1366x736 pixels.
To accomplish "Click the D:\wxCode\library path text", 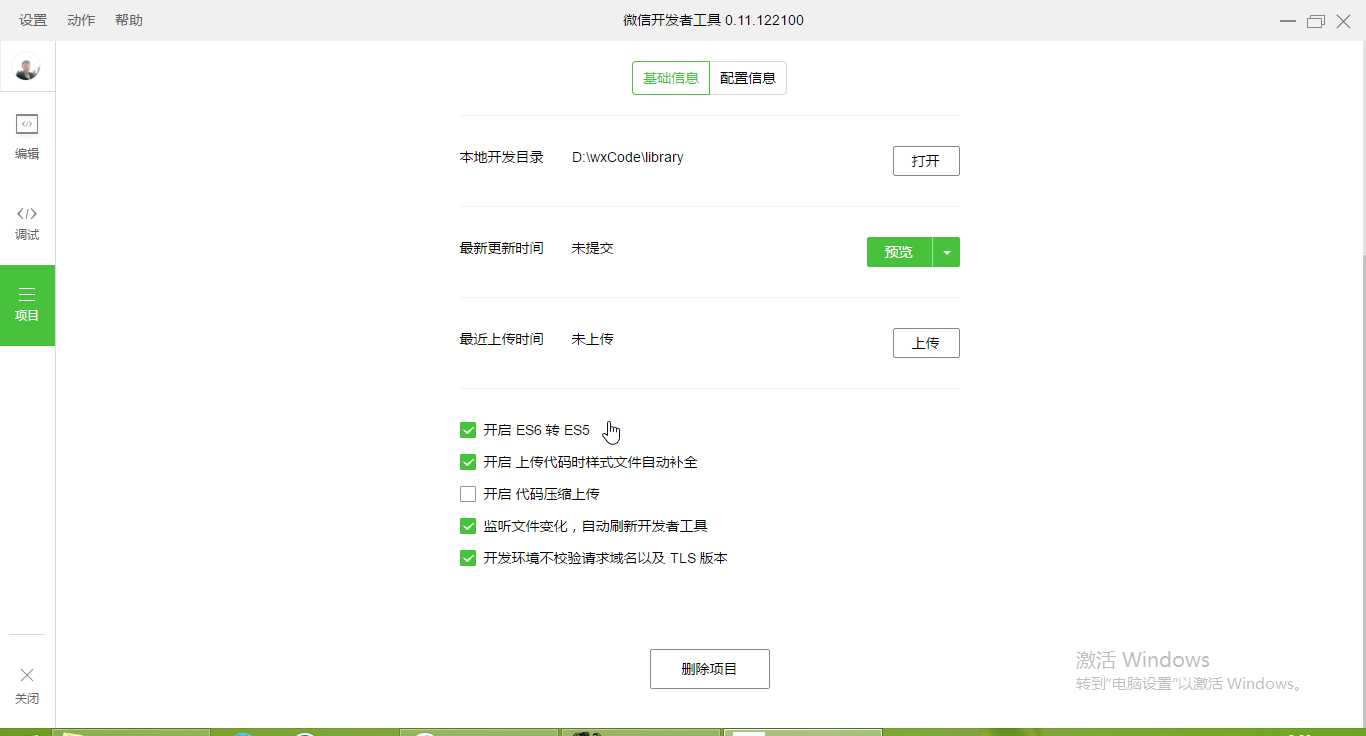I will (x=628, y=157).
